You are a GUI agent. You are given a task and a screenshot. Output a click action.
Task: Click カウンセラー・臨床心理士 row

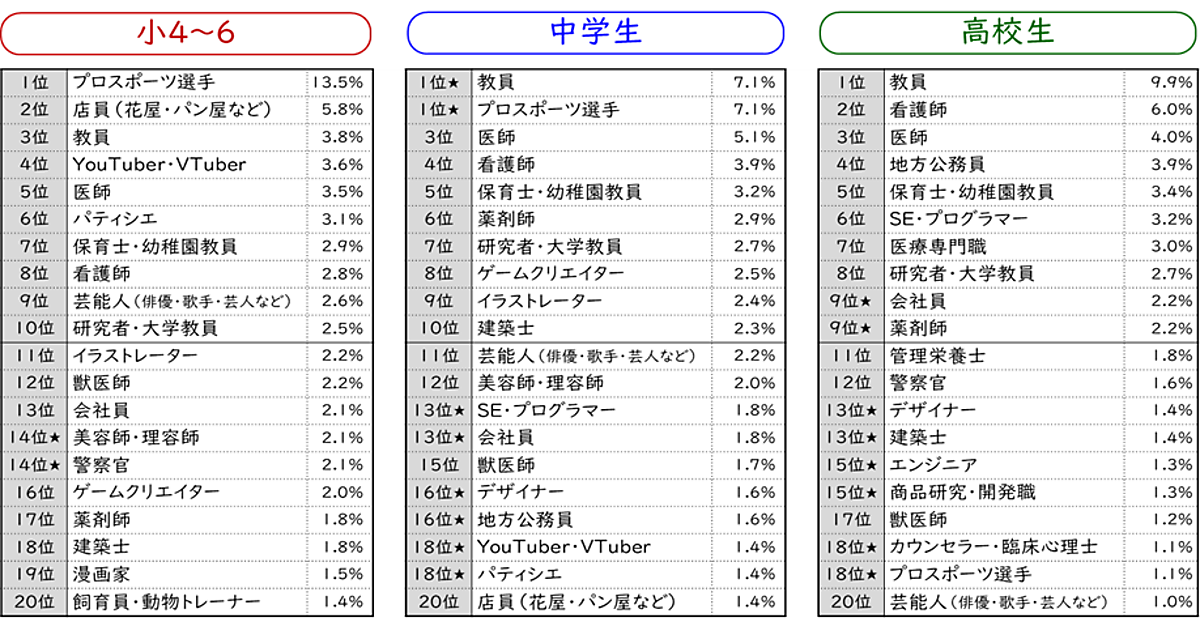pyautogui.click(x=993, y=547)
